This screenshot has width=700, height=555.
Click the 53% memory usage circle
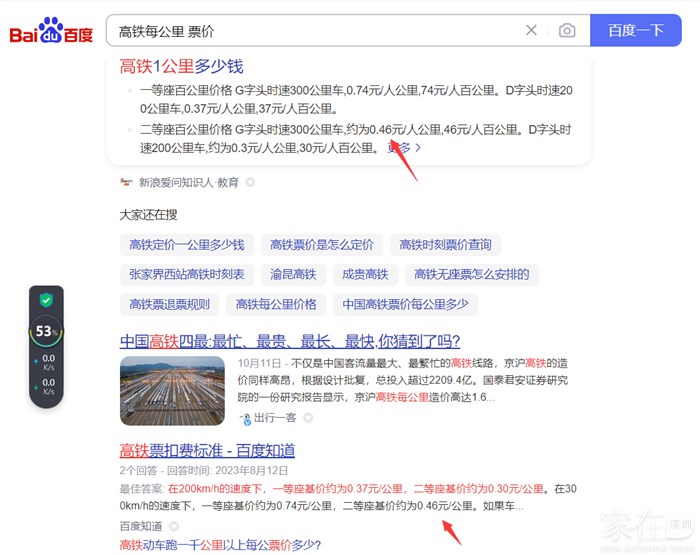pos(46,331)
